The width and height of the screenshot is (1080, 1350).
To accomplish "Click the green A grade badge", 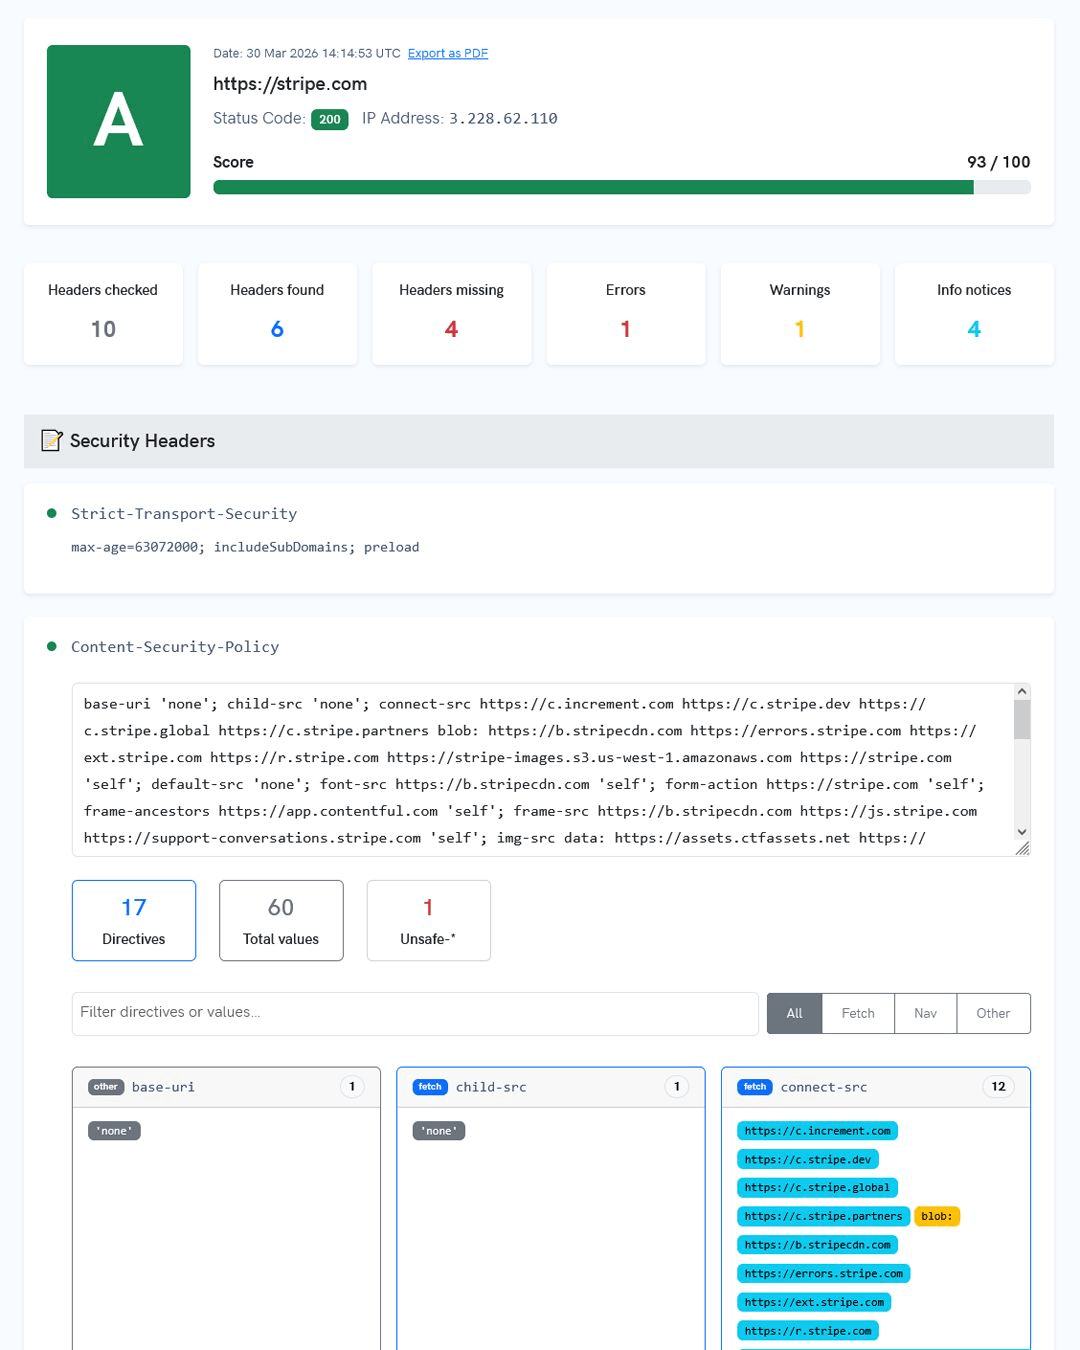I will pyautogui.click(x=118, y=121).
